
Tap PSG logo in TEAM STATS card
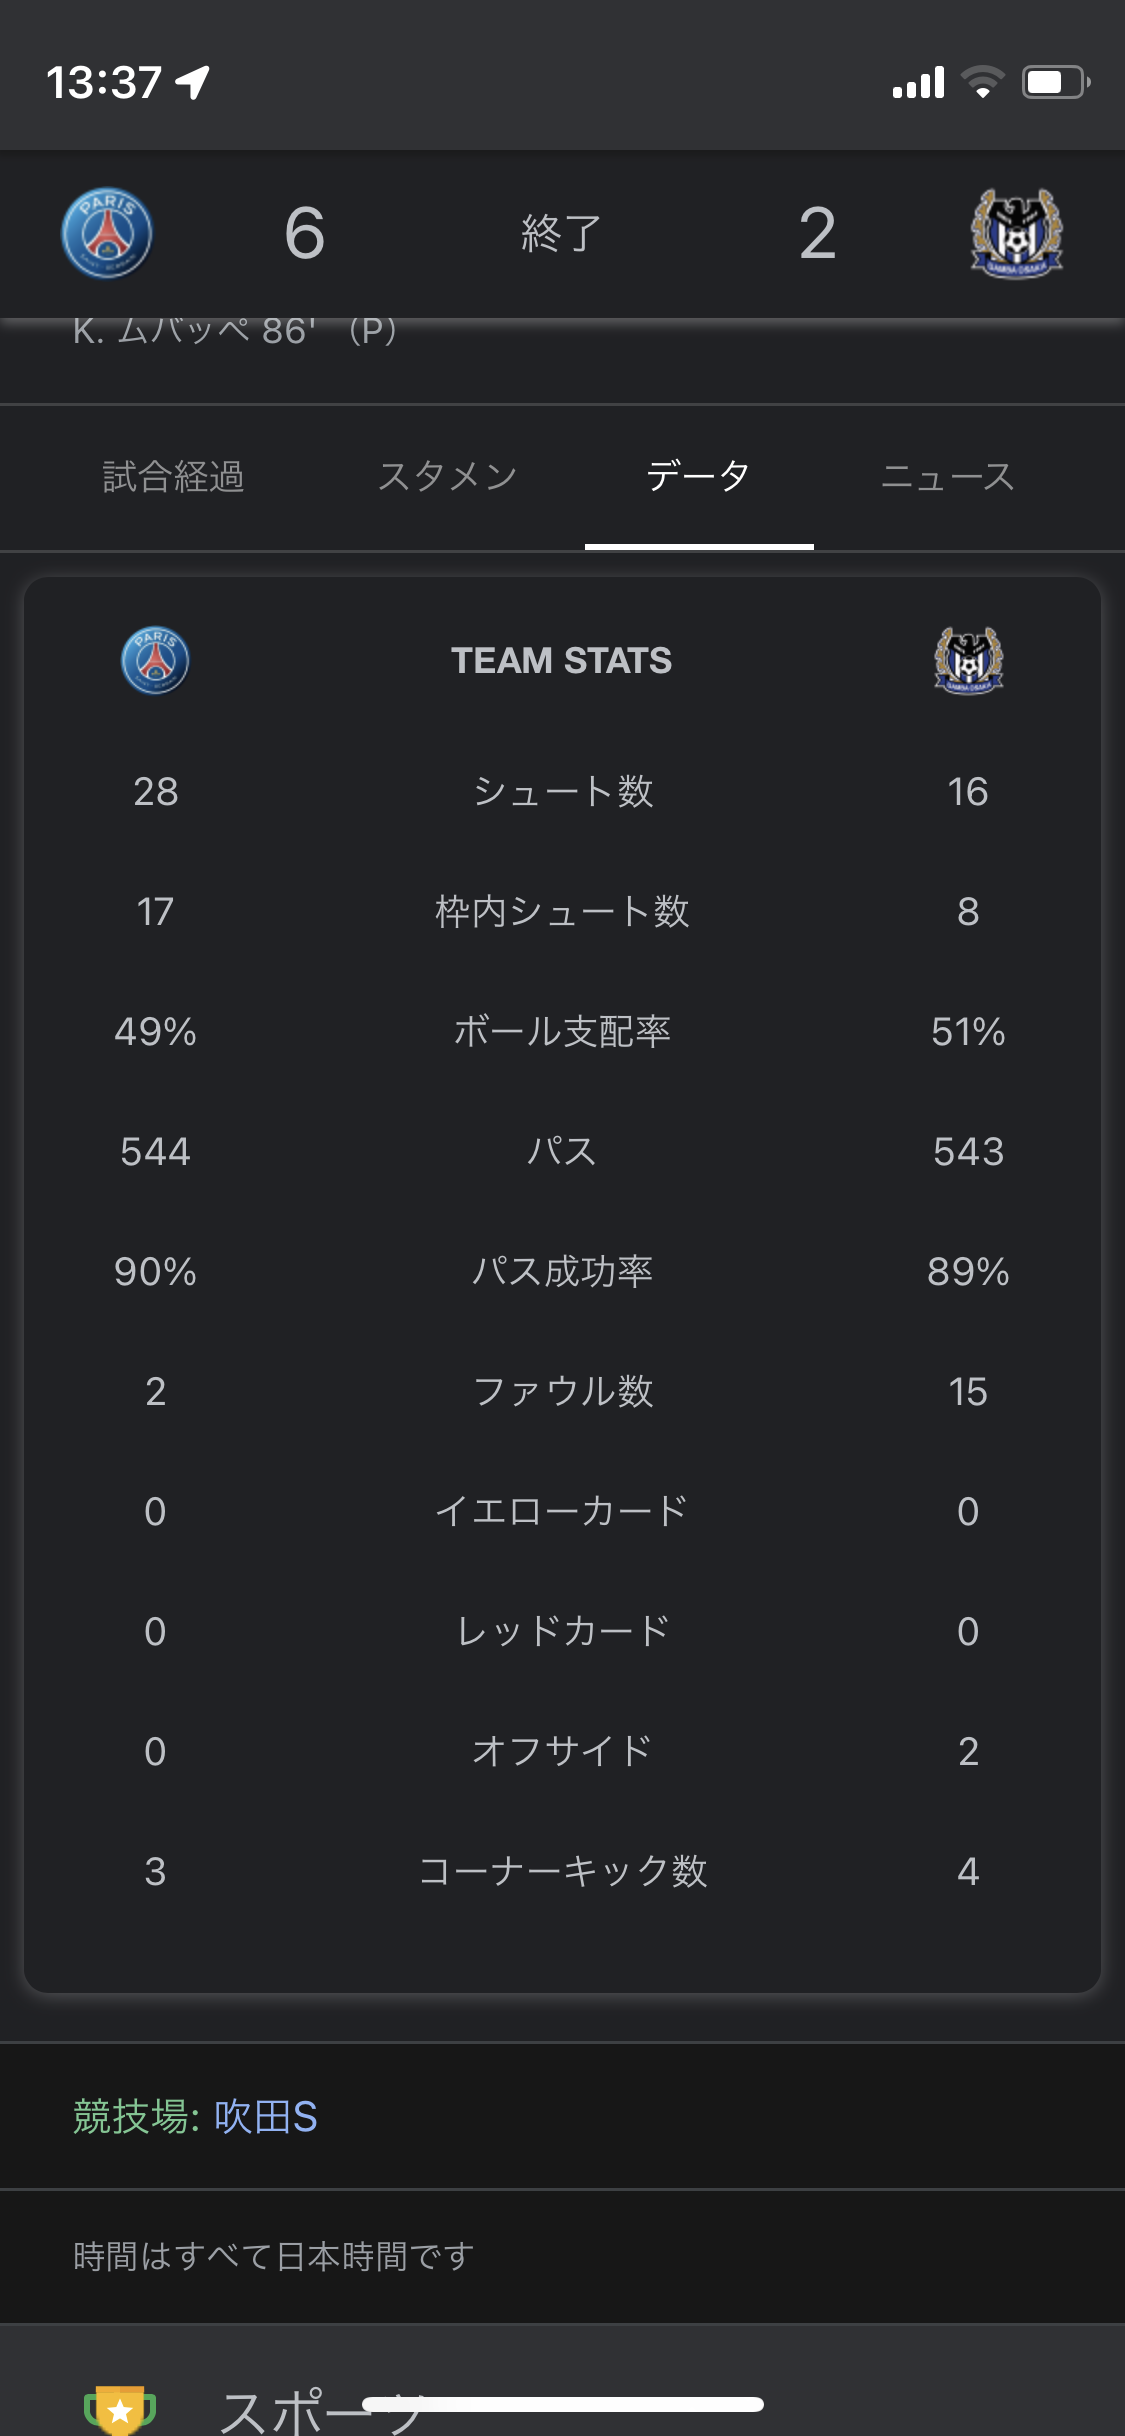pos(155,660)
